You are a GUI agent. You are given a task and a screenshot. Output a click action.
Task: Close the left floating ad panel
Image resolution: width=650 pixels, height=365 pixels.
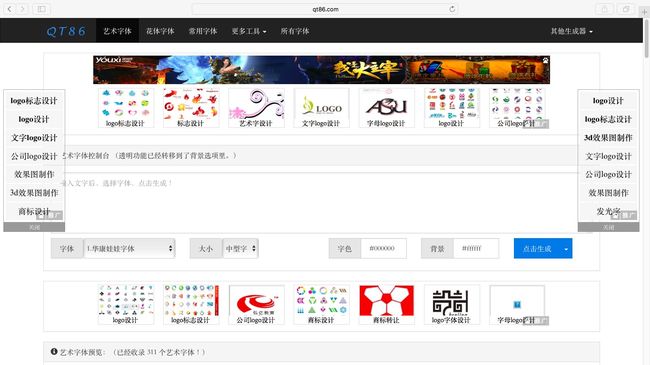click(x=34, y=227)
